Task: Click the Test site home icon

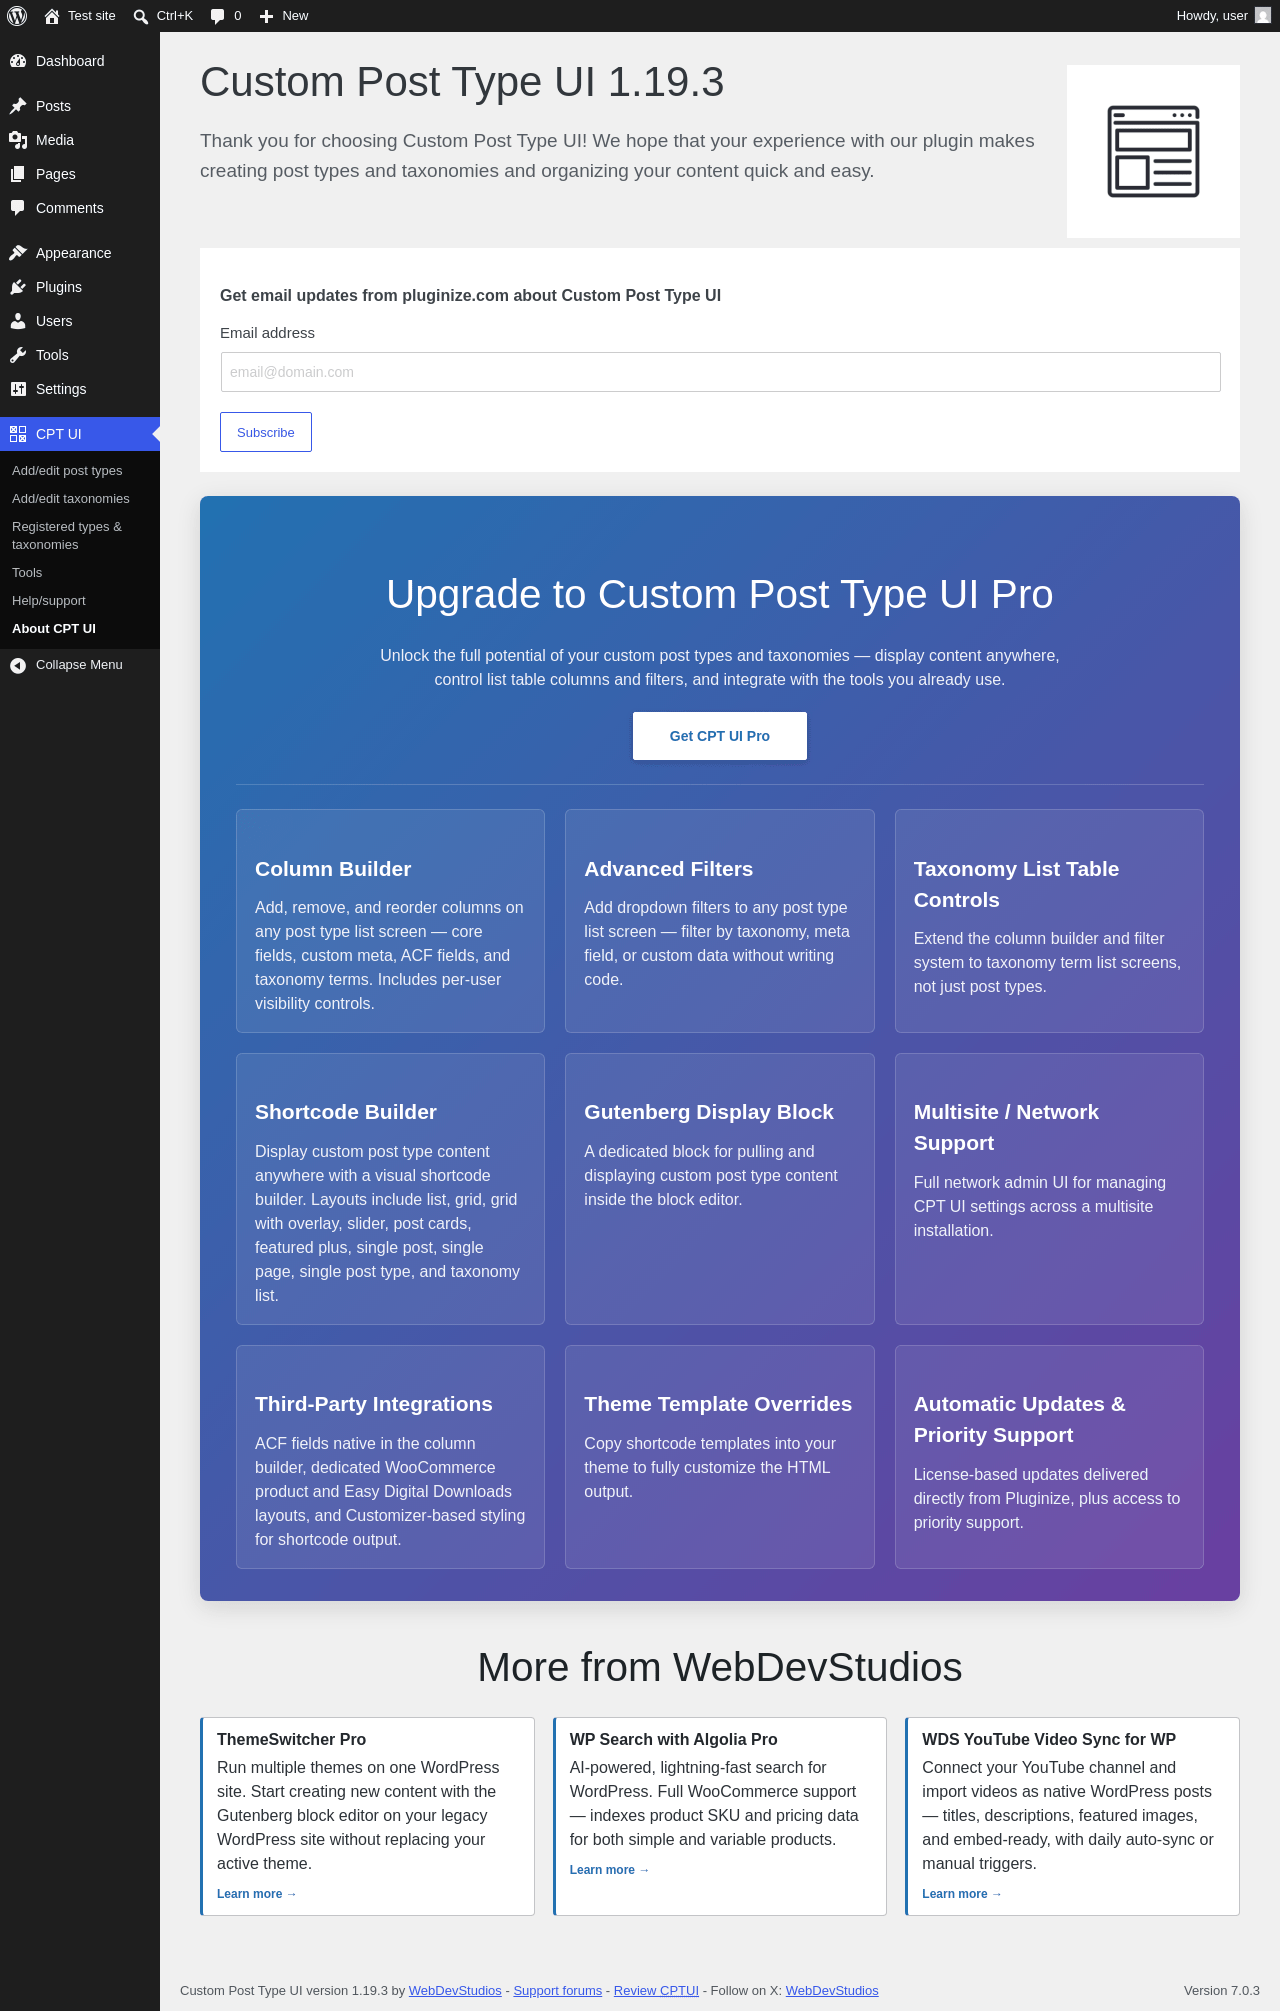Action: pyautogui.click(x=52, y=16)
